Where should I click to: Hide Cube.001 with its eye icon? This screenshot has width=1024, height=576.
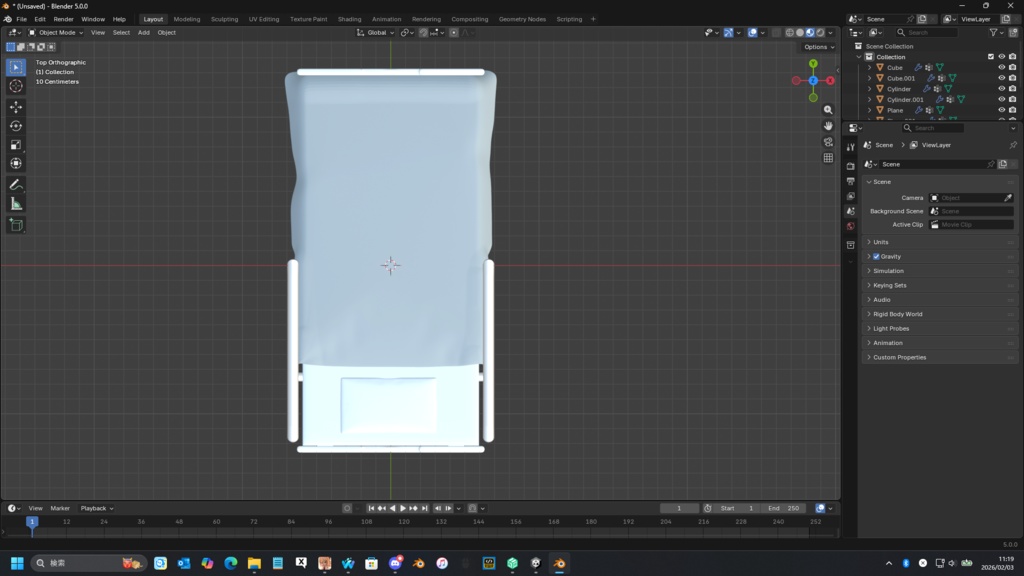point(1001,78)
